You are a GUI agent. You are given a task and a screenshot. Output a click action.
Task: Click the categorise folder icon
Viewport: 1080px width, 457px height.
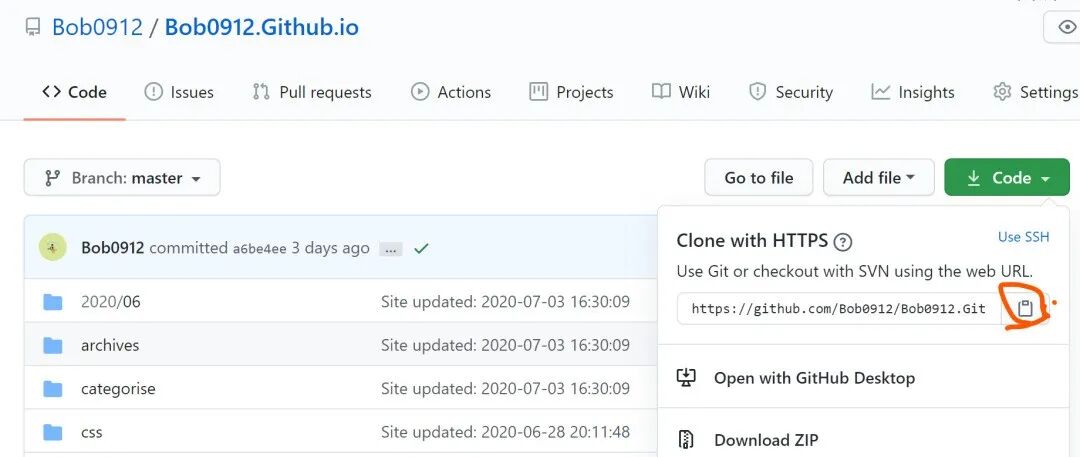[52, 389]
